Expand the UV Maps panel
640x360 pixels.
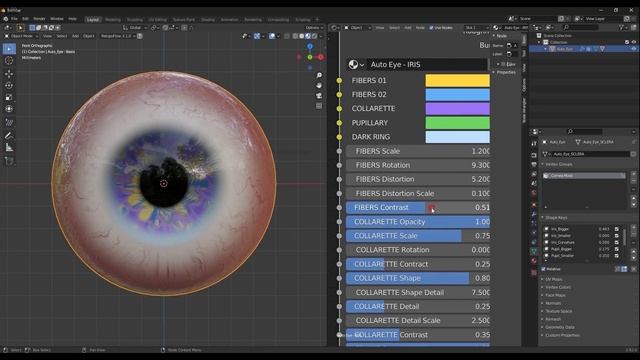[x=553, y=279]
